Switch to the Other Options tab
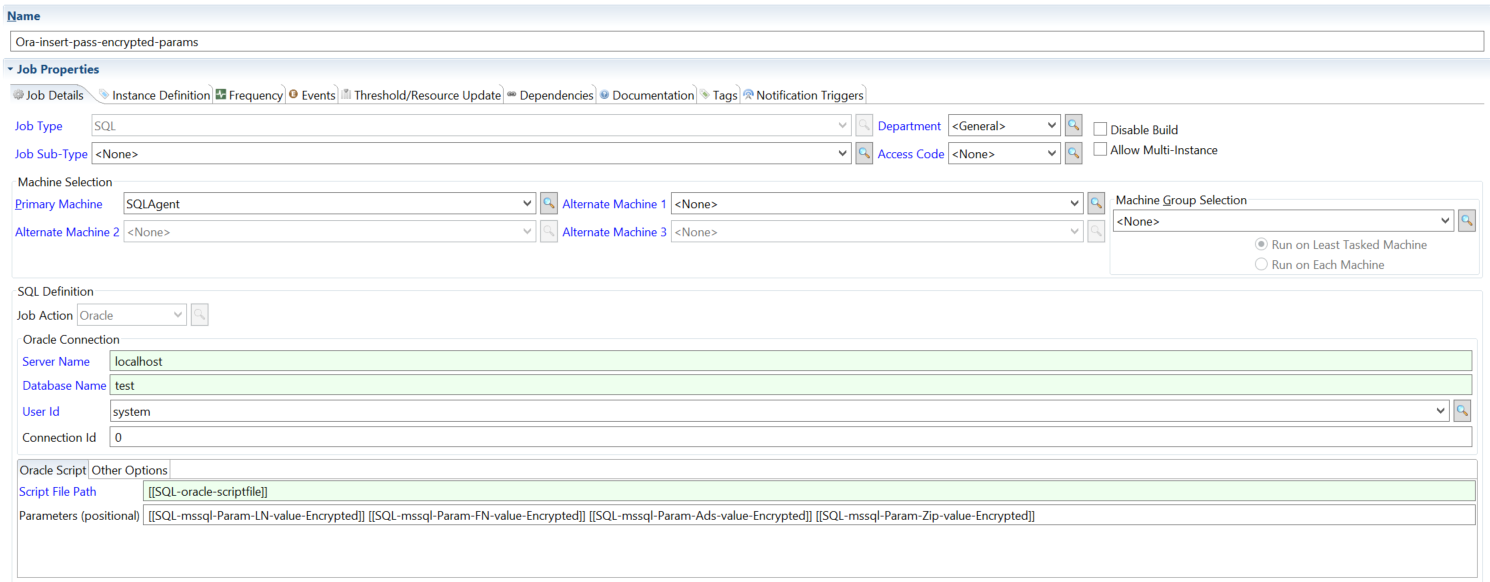 [x=130, y=470]
